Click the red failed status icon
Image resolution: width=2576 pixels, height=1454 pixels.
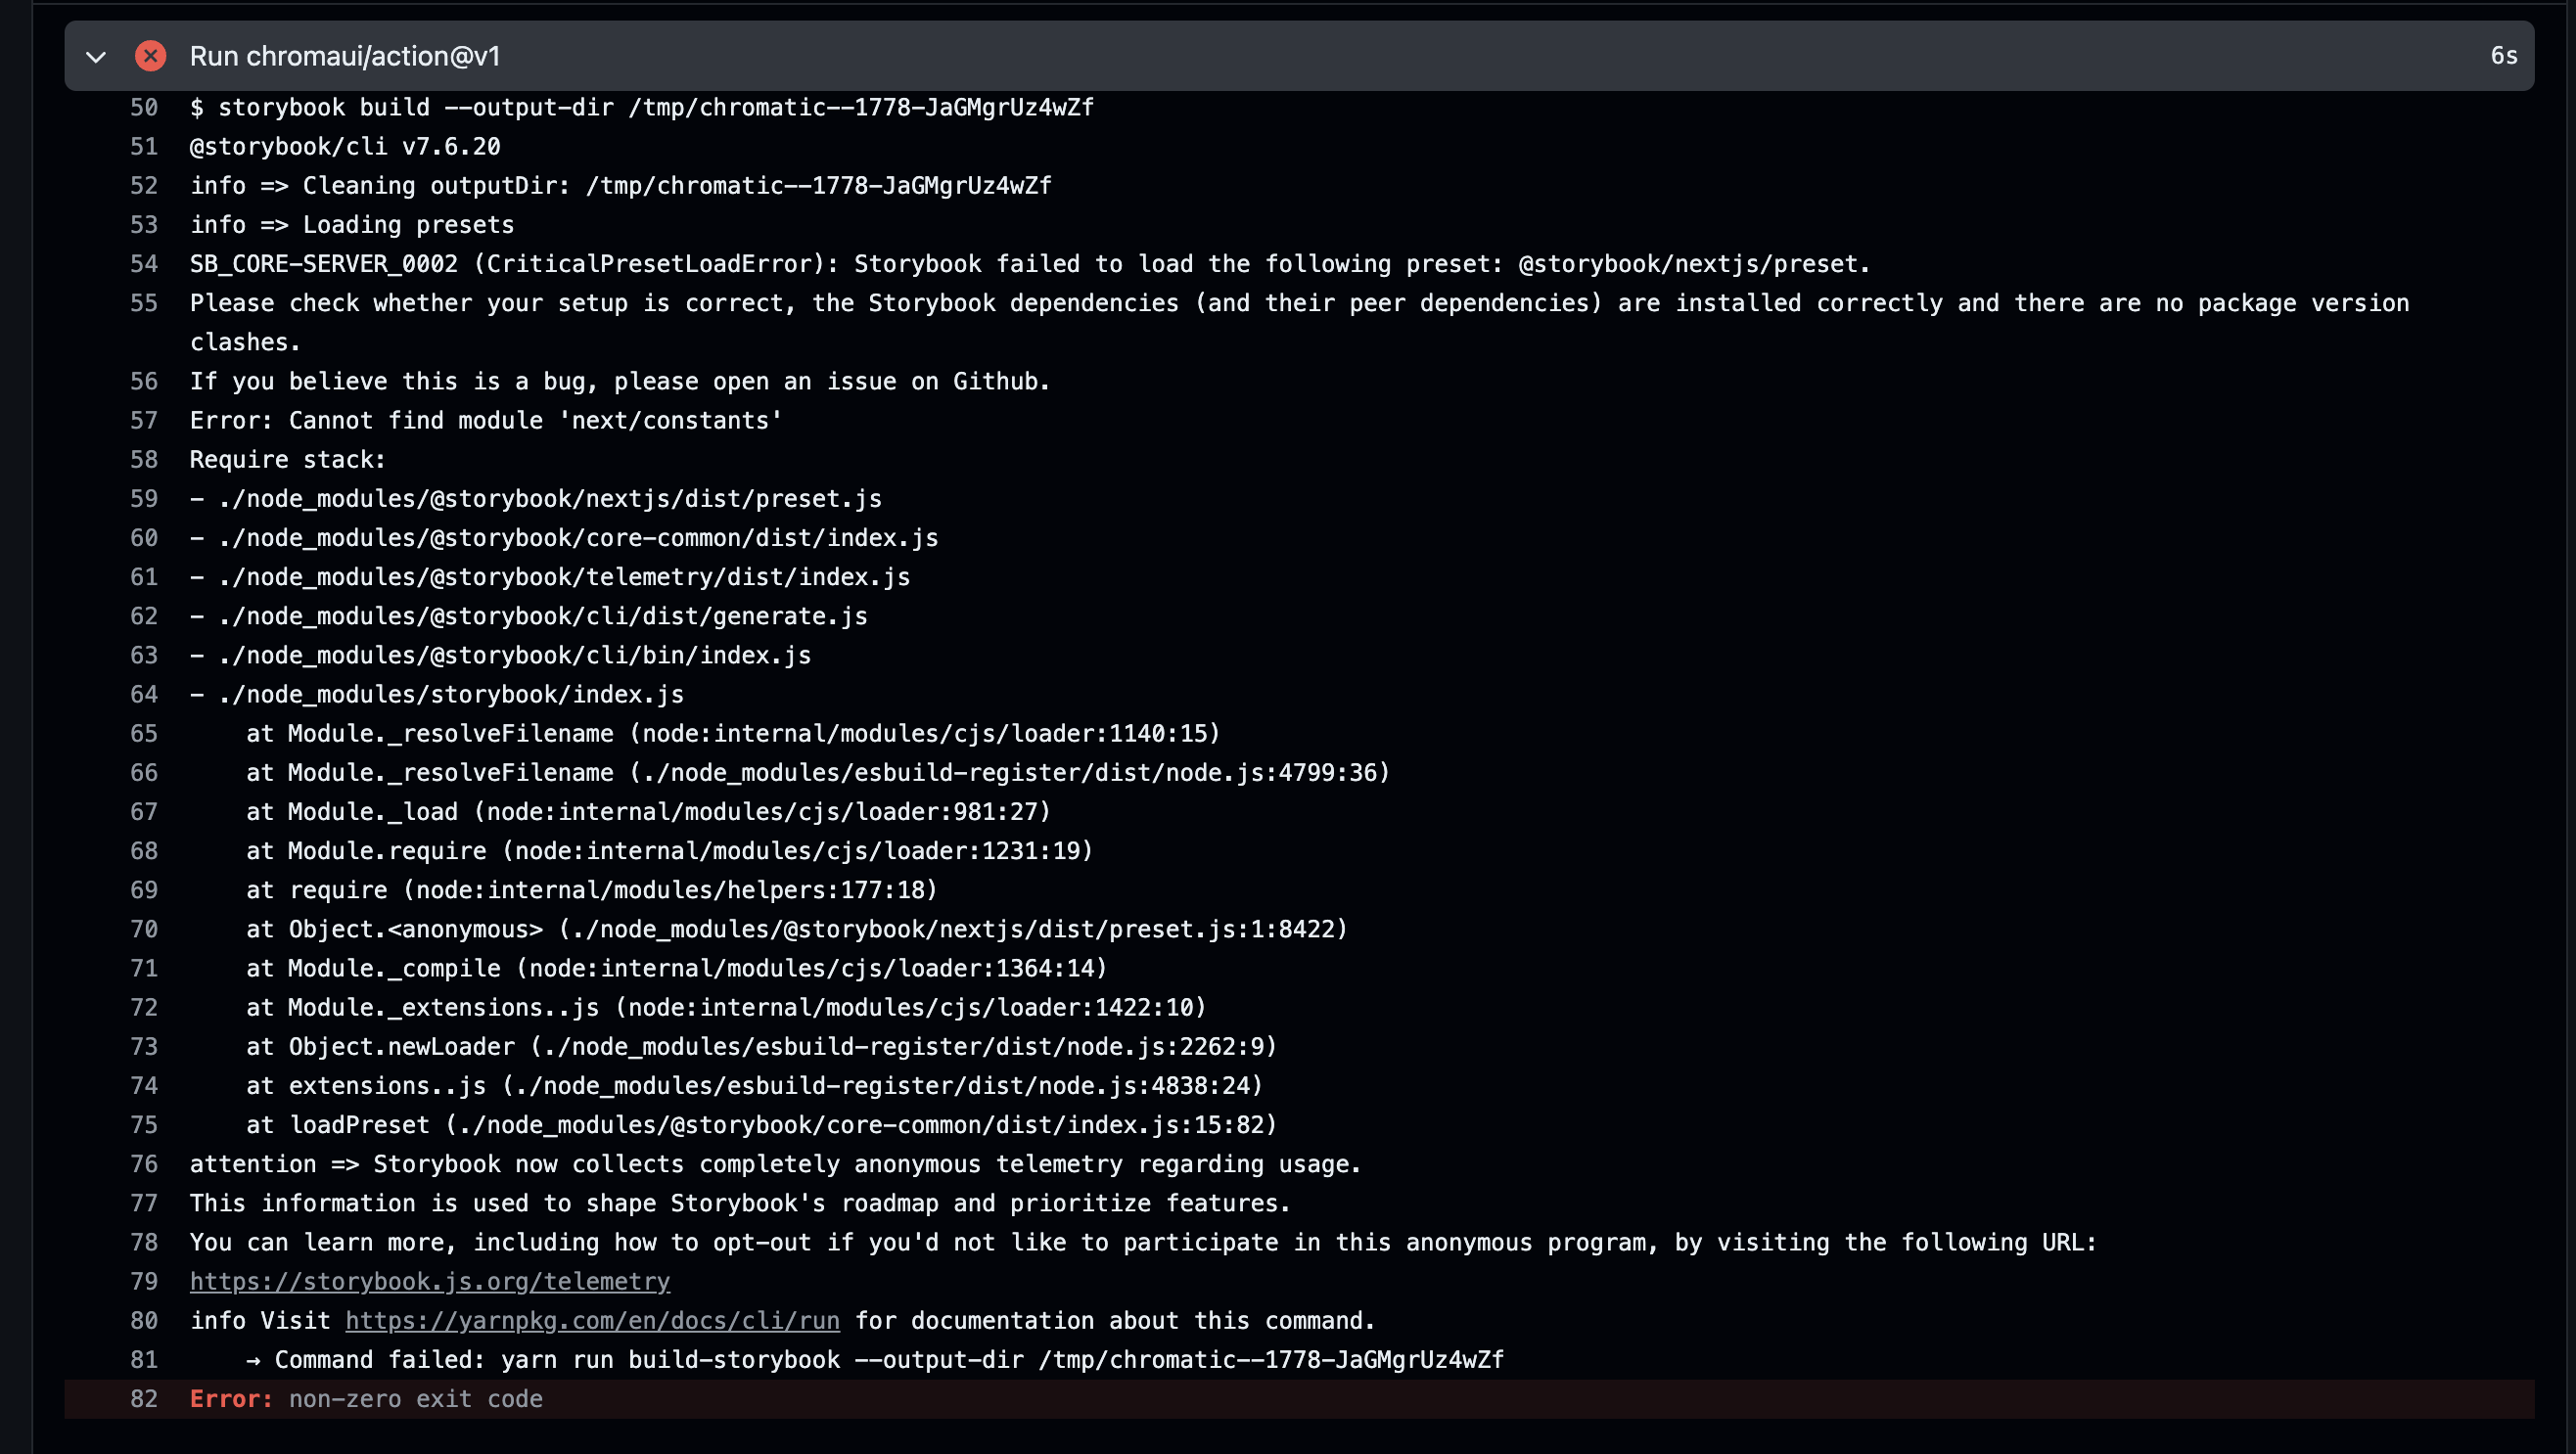150,56
